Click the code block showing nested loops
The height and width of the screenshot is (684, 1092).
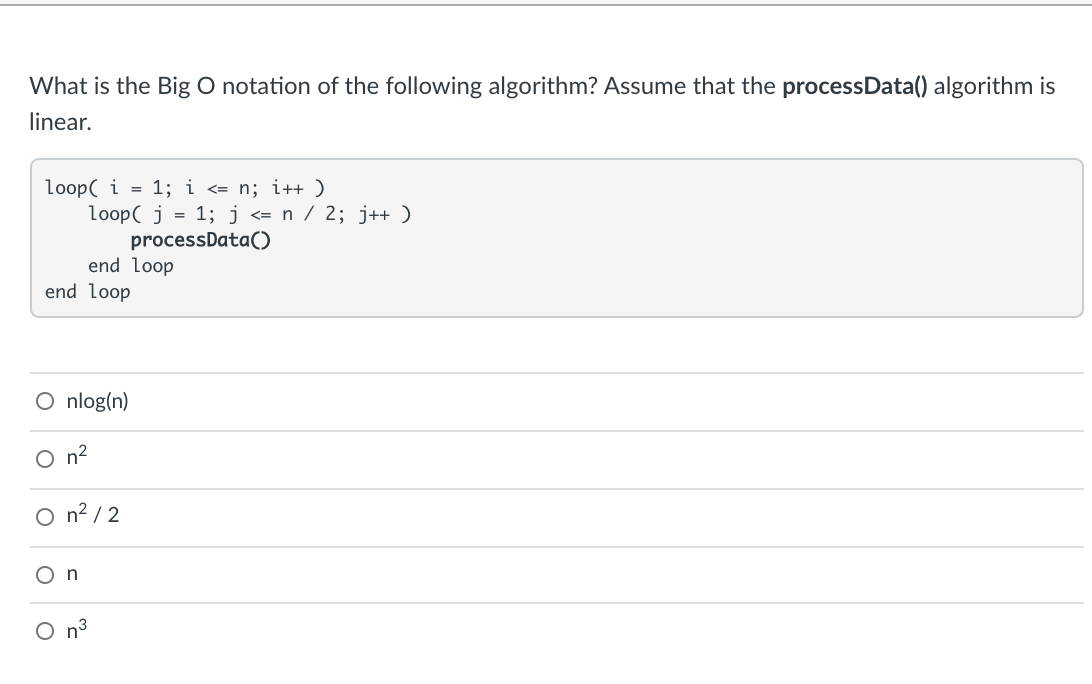[x=550, y=237]
